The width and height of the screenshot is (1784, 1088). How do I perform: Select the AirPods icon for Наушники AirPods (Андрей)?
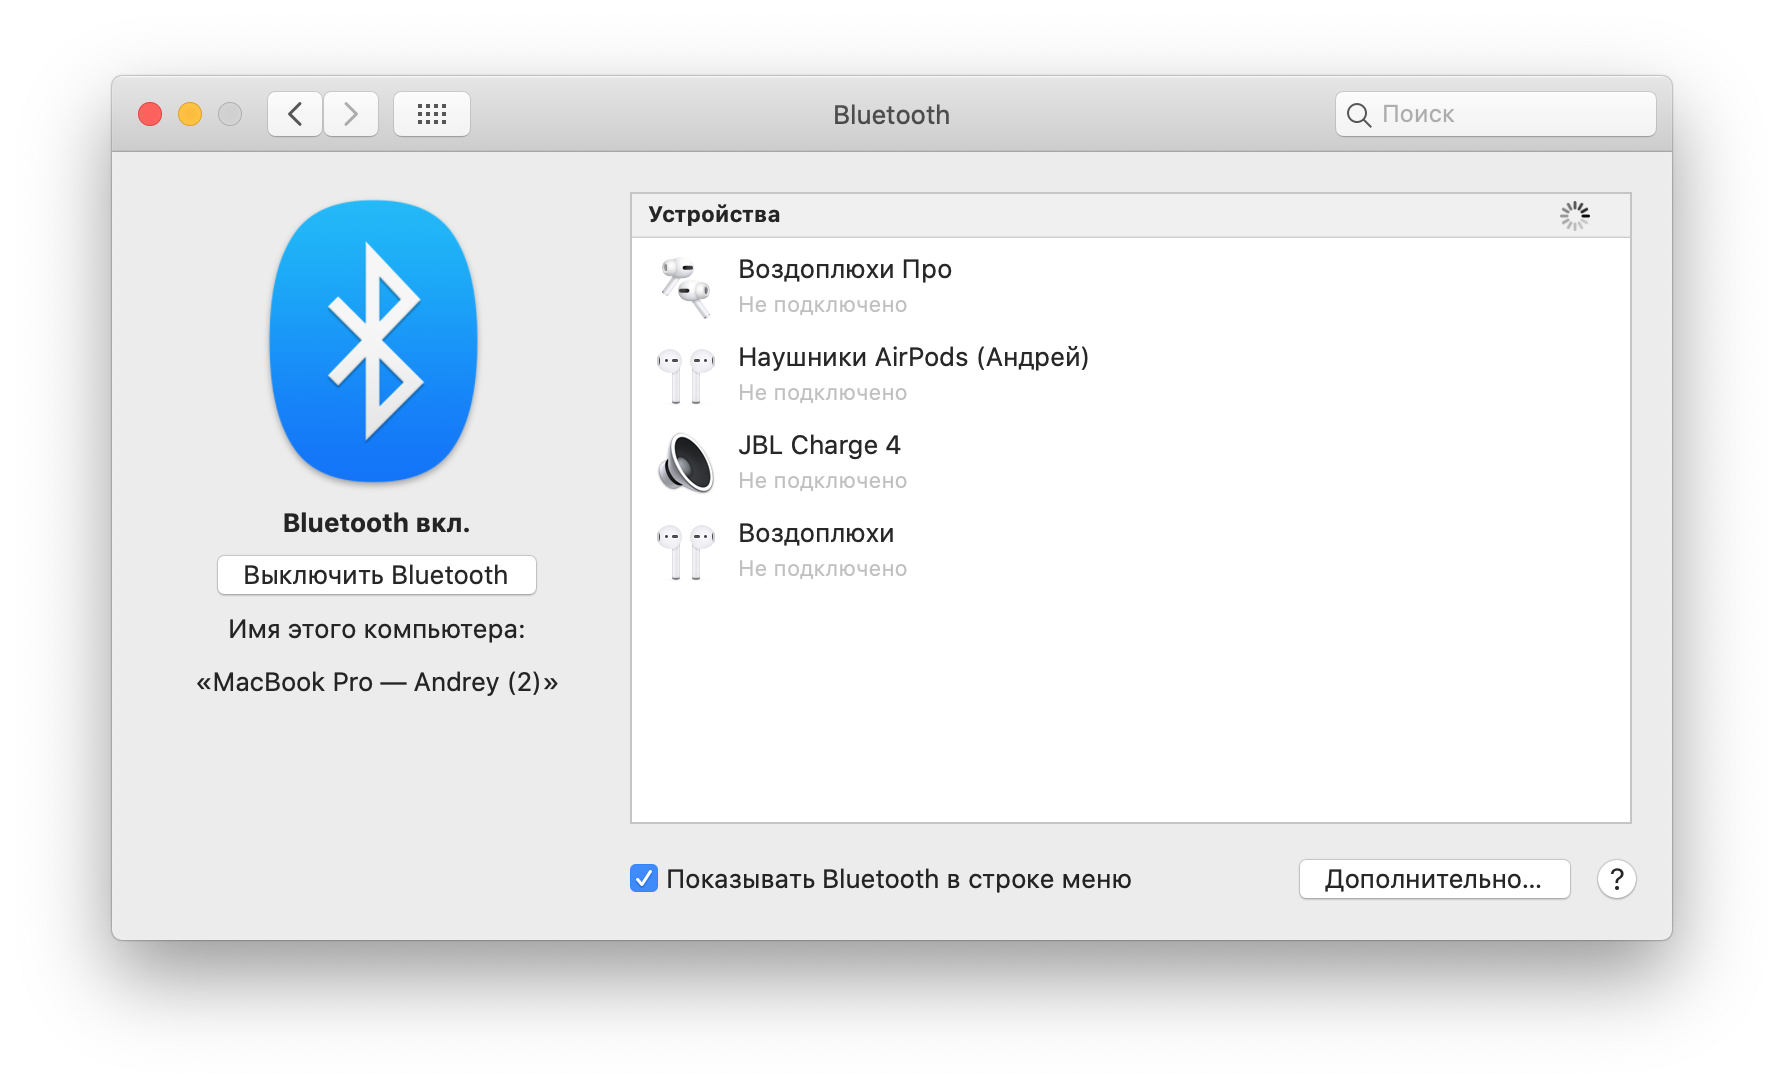(685, 375)
